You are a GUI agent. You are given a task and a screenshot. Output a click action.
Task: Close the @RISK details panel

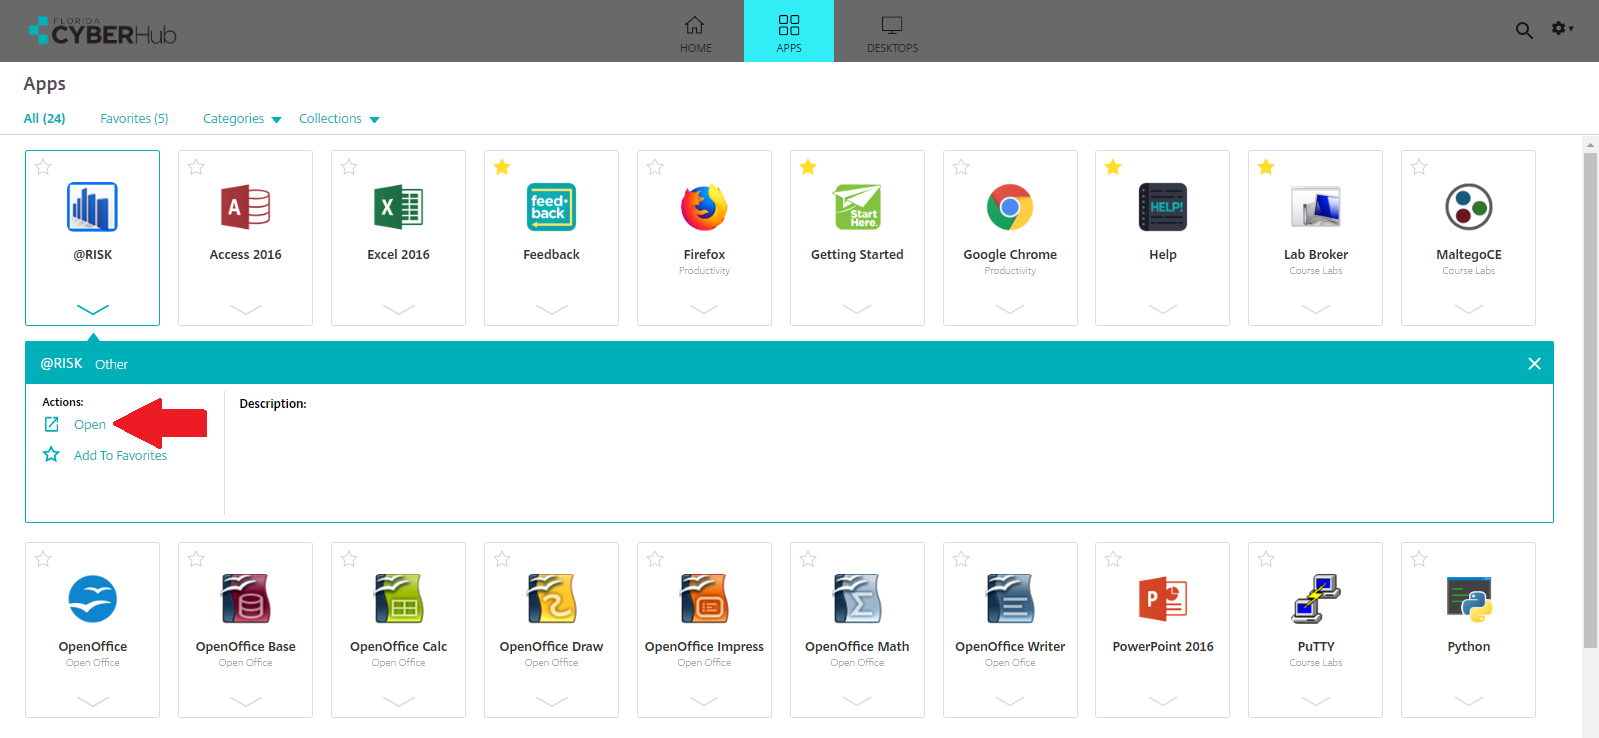click(x=1534, y=363)
